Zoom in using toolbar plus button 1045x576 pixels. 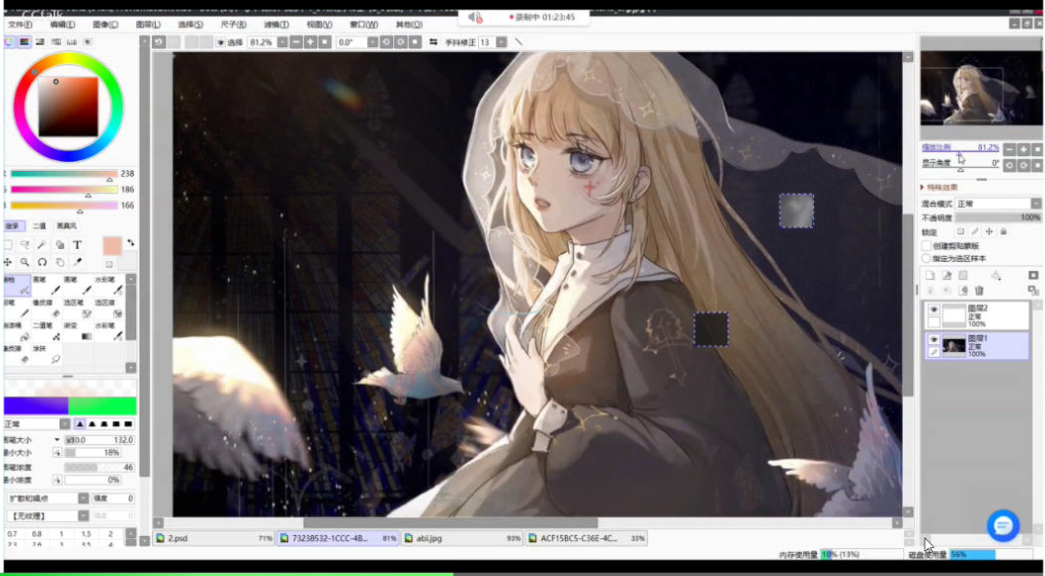310,42
